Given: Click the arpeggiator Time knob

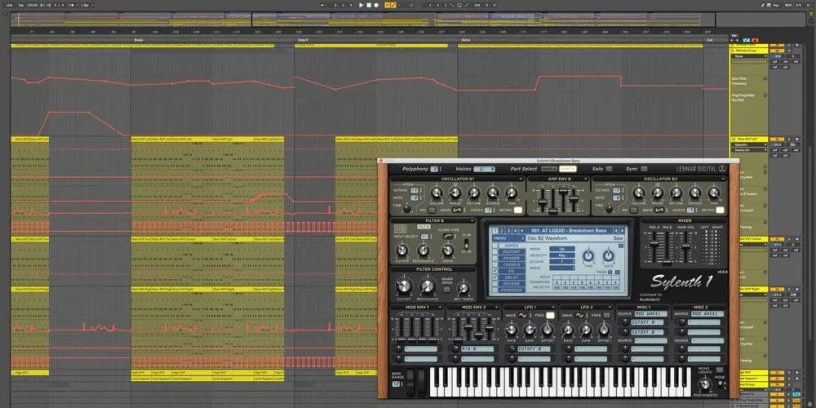Looking at the screenshot, I should 588,256.
